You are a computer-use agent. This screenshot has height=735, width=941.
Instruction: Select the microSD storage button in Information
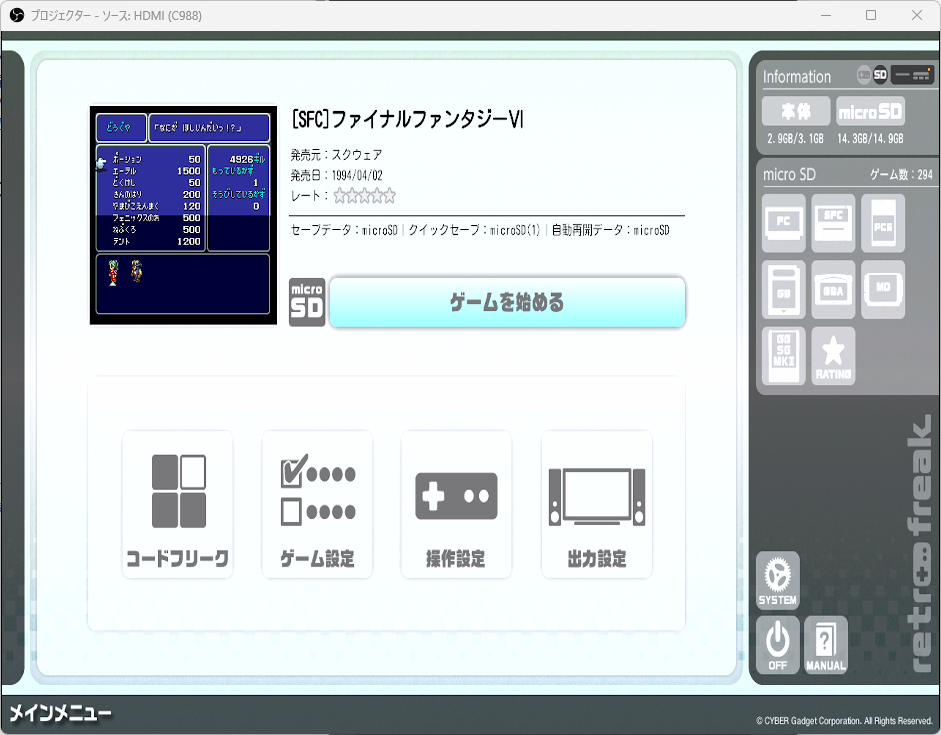[870, 111]
